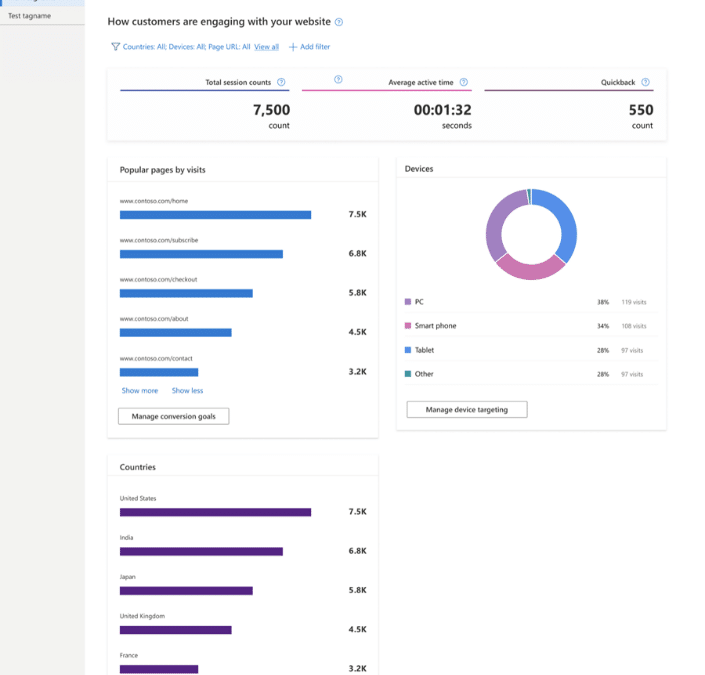Click the 'India' country label
Image resolution: width=705 pixels, height=675 pixels.
(x=126, y=537)
